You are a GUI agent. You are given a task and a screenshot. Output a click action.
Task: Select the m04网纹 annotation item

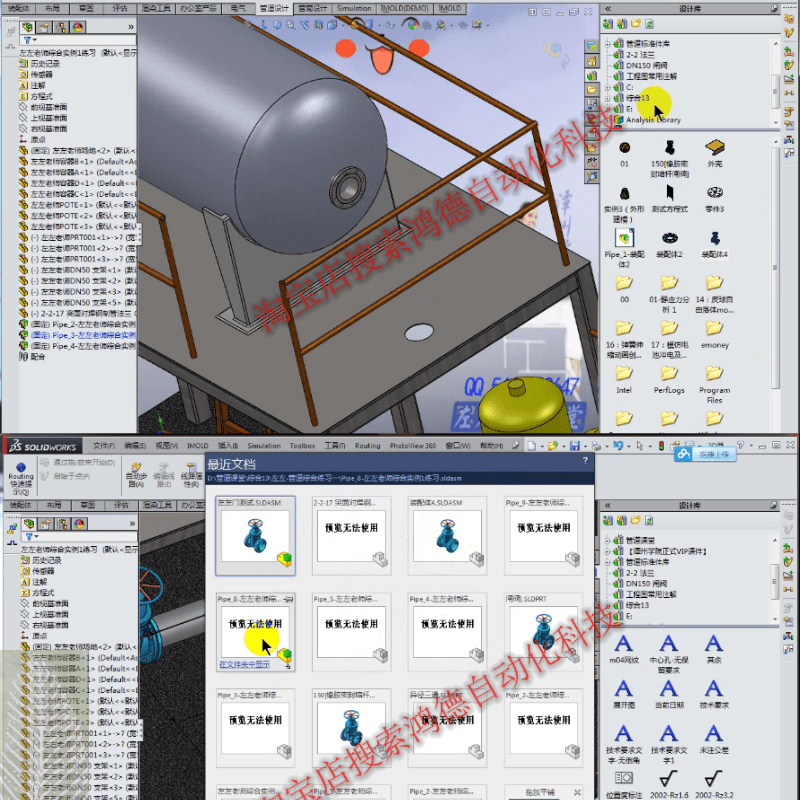point(623,648)
